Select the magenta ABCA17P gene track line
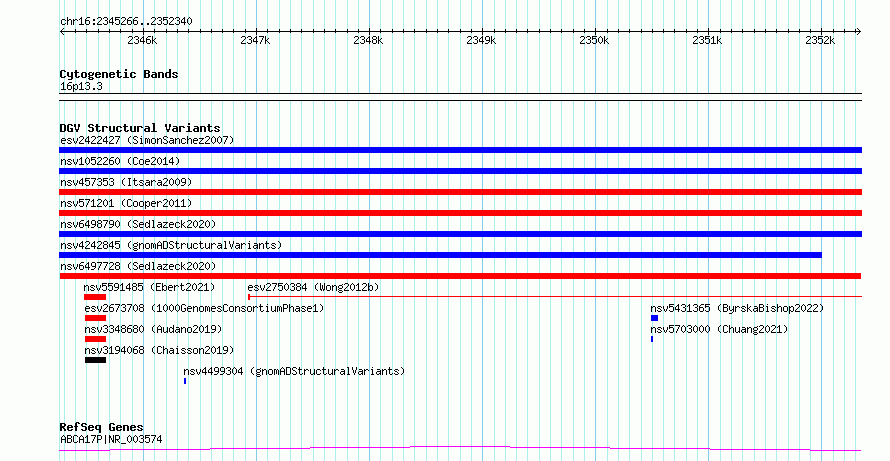Image resolution: width=890 pixels, height=461 pixels. 460,449
